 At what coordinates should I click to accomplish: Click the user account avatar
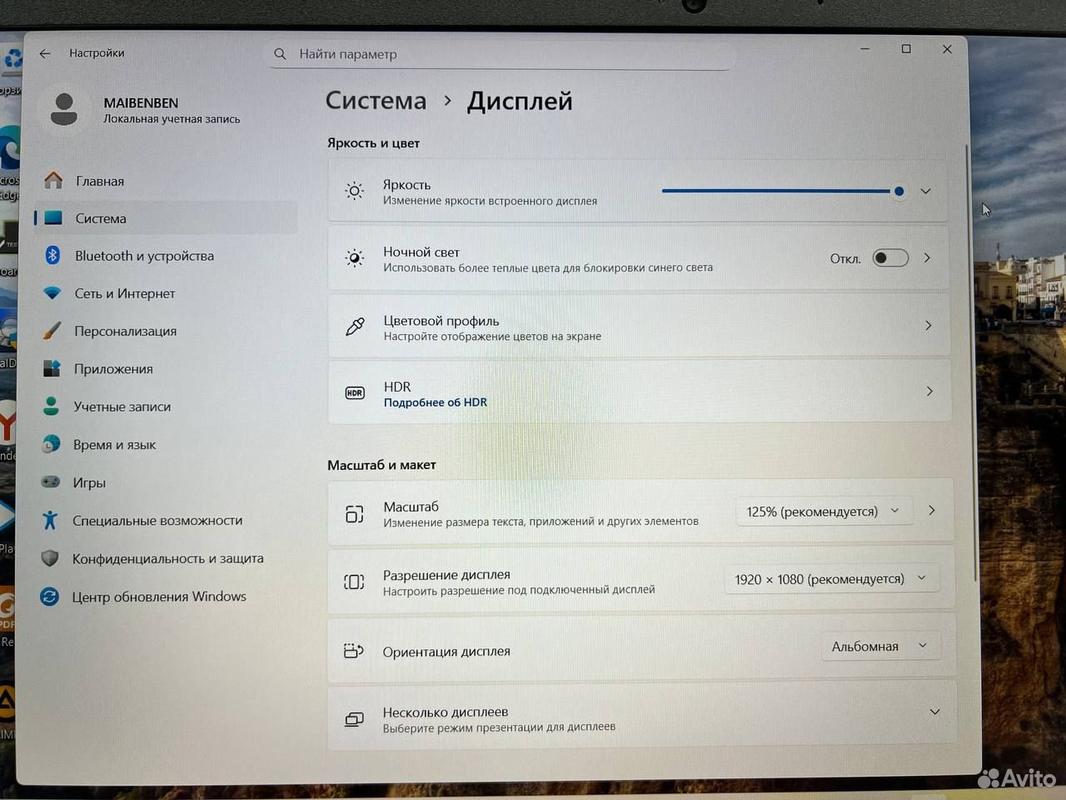tap(64, 109)
